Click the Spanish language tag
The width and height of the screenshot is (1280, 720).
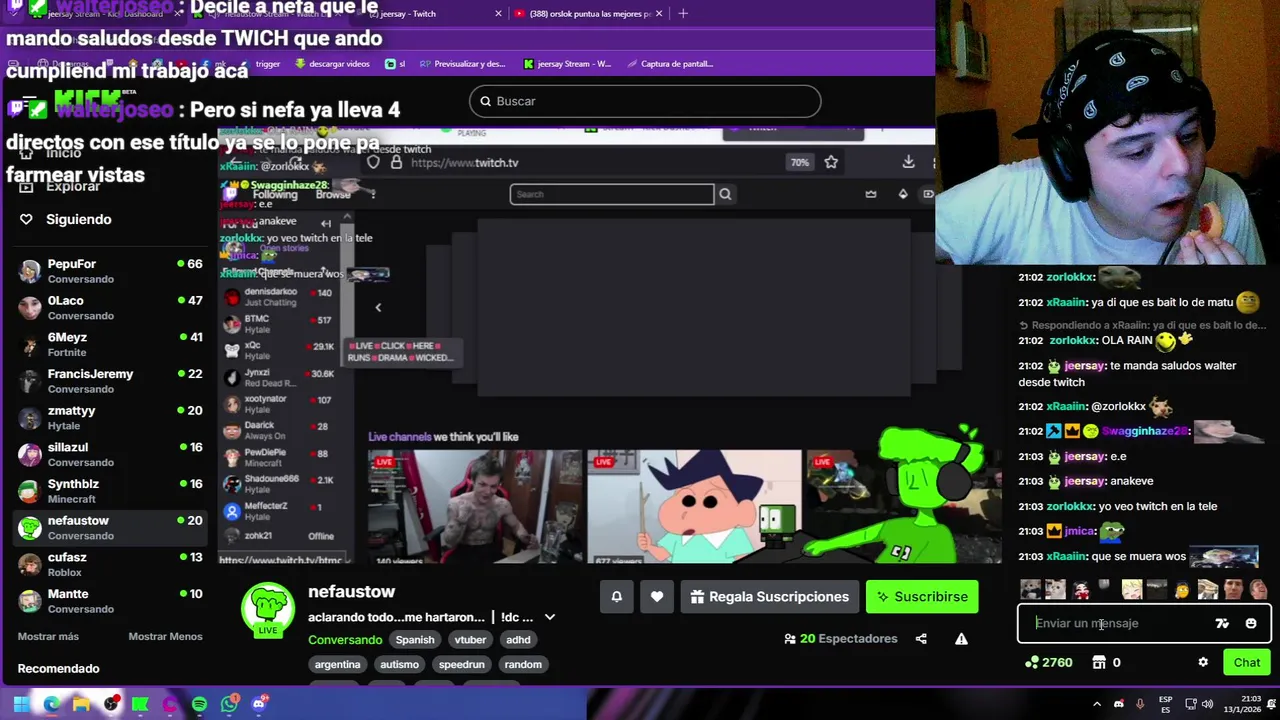(415, 640)
